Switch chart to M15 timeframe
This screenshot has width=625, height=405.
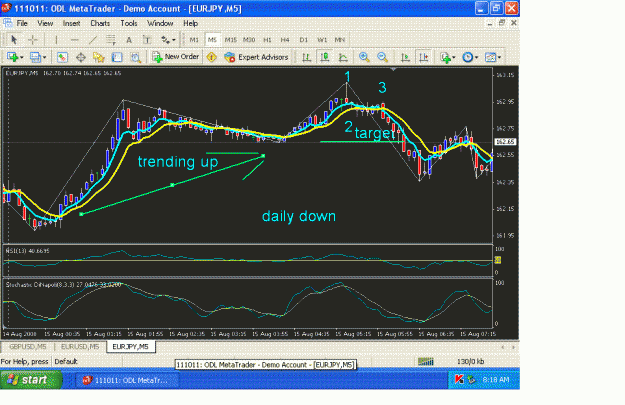tap(230, 39)
